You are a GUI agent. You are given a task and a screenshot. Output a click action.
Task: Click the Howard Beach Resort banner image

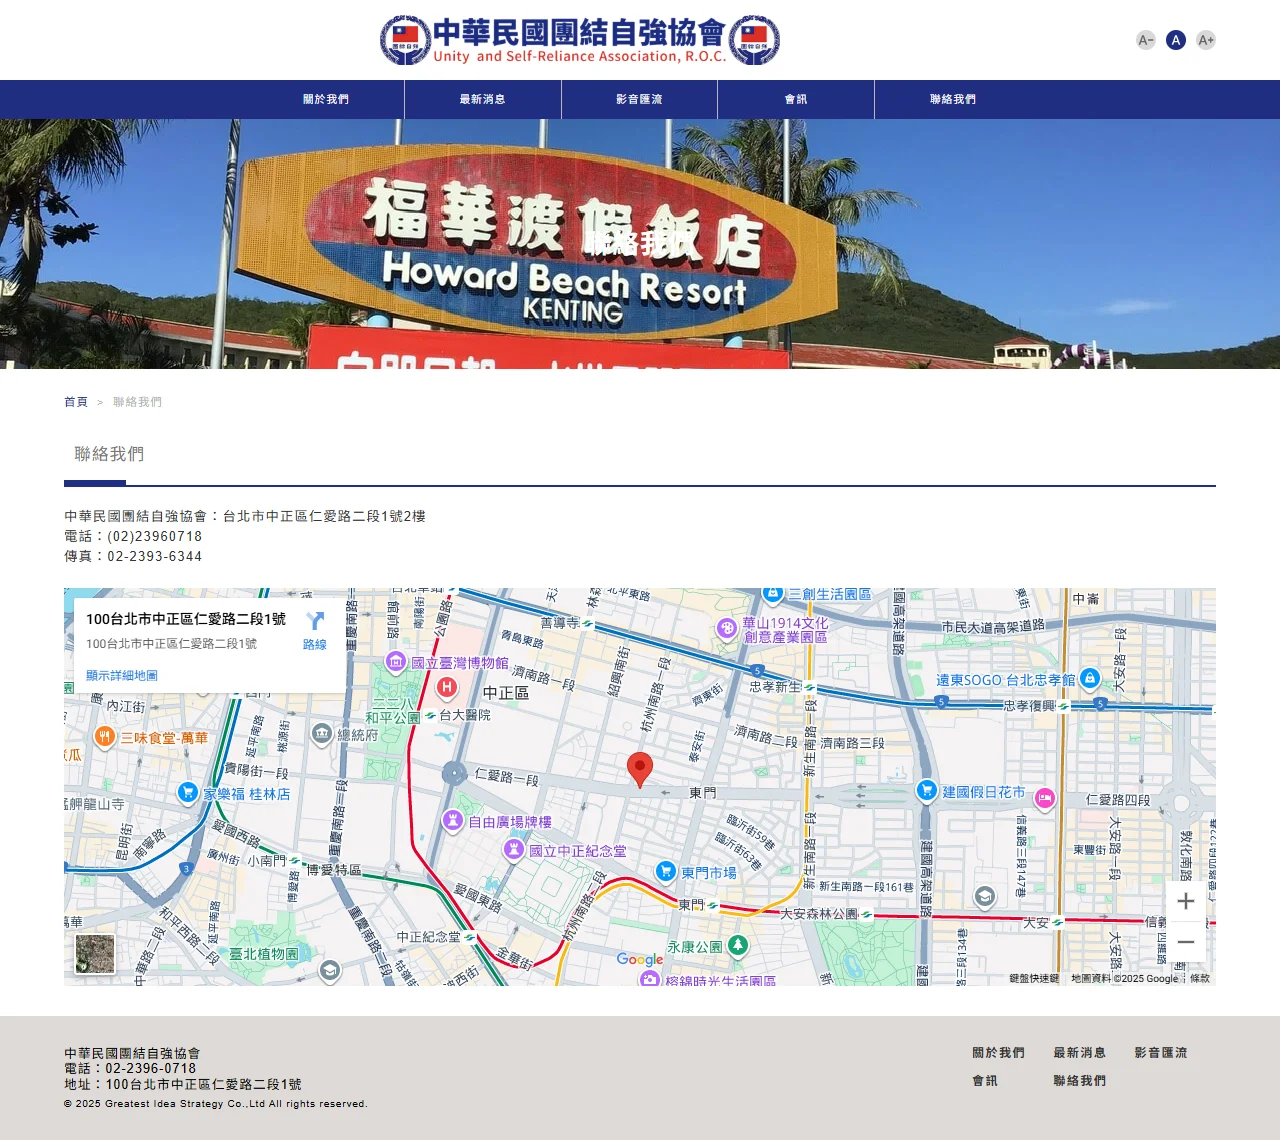(640, 244)
